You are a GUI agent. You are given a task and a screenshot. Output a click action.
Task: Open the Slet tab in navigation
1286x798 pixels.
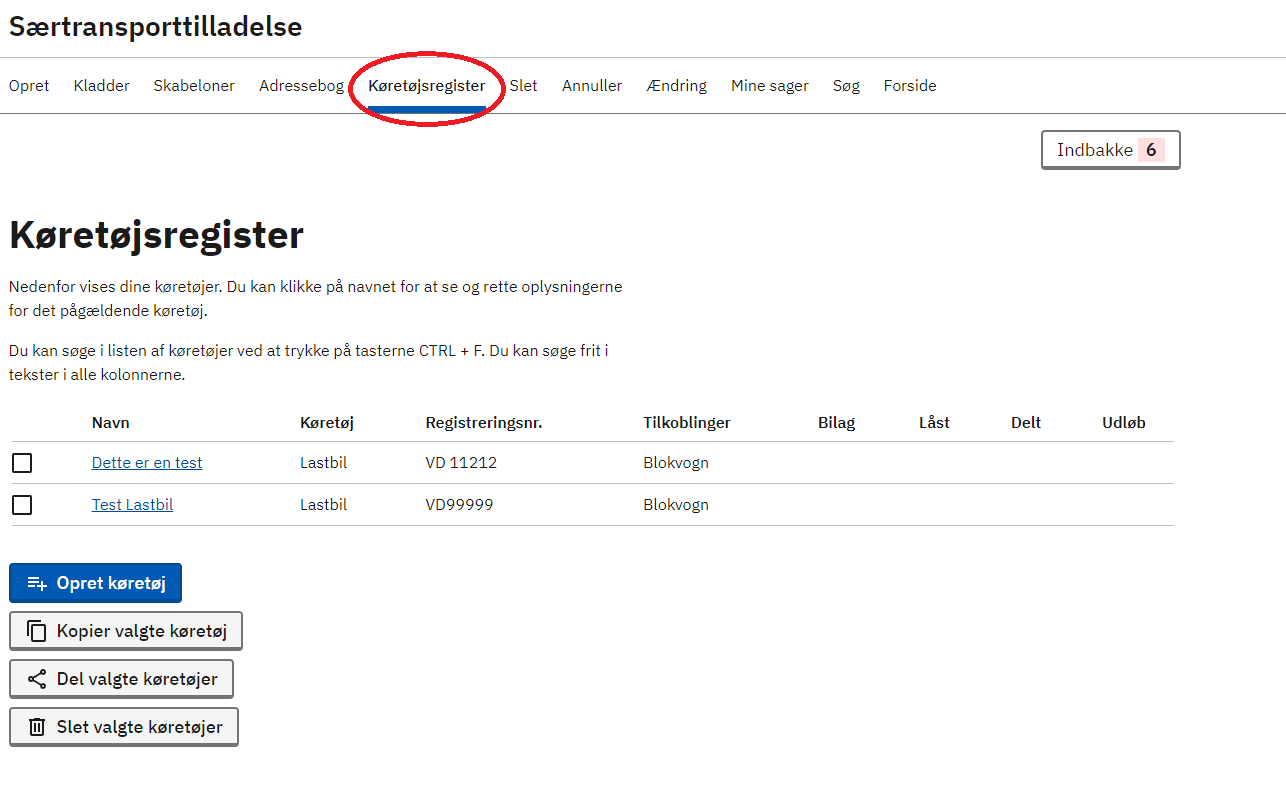pos(523,86)
